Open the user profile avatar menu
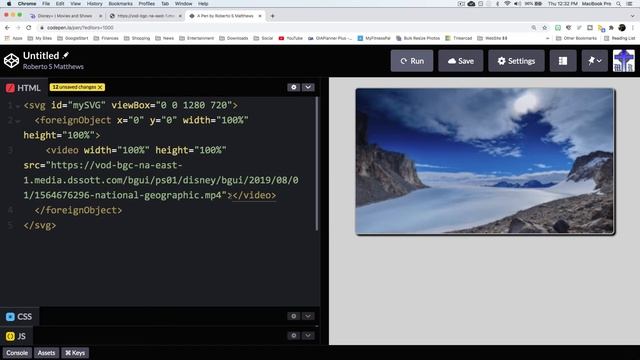 (624, 61)
